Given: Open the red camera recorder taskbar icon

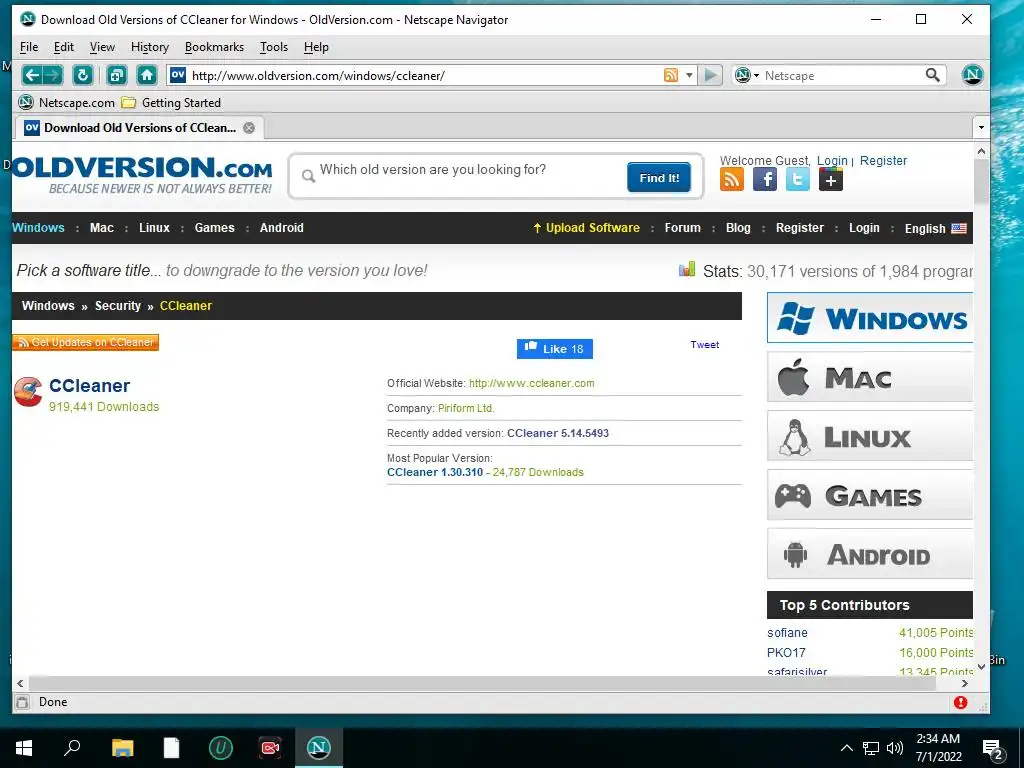Looking at the screenshot, I should coord(270,748).
